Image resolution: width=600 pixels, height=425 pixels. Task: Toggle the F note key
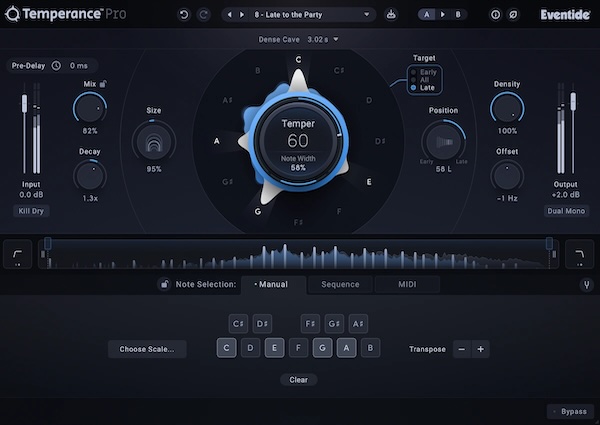298,348
